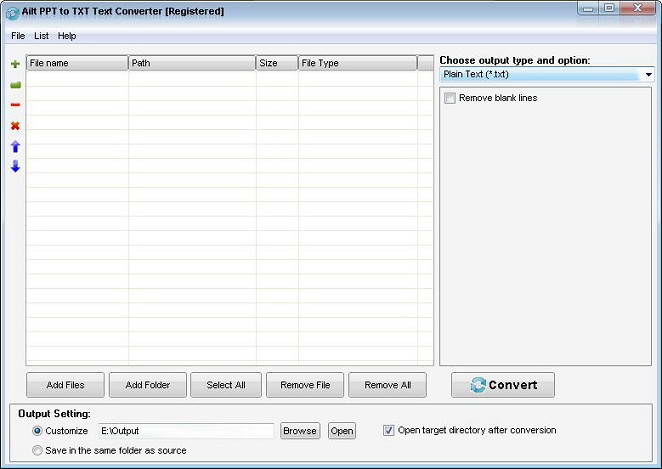The width and height of the screenshot is (662, 469).
Task: Open the List menu
Action: click(x=41, y=36)
